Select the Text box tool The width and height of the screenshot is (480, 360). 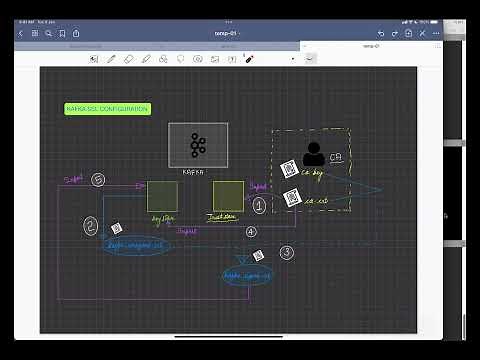pos(232,59)
